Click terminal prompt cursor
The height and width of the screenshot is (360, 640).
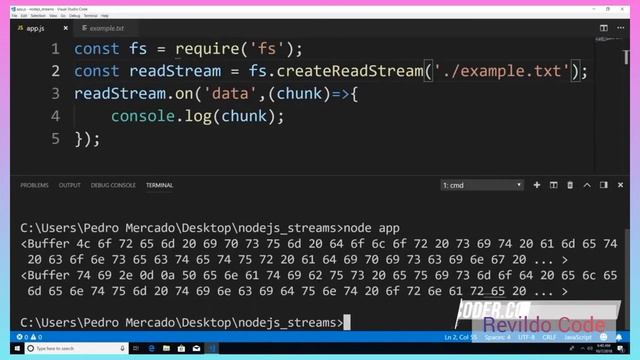coord(347,322)
